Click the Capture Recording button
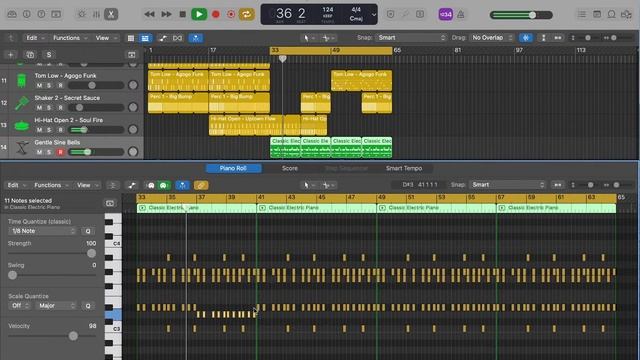Screen dimensions: 640x360 pos(231,14)
